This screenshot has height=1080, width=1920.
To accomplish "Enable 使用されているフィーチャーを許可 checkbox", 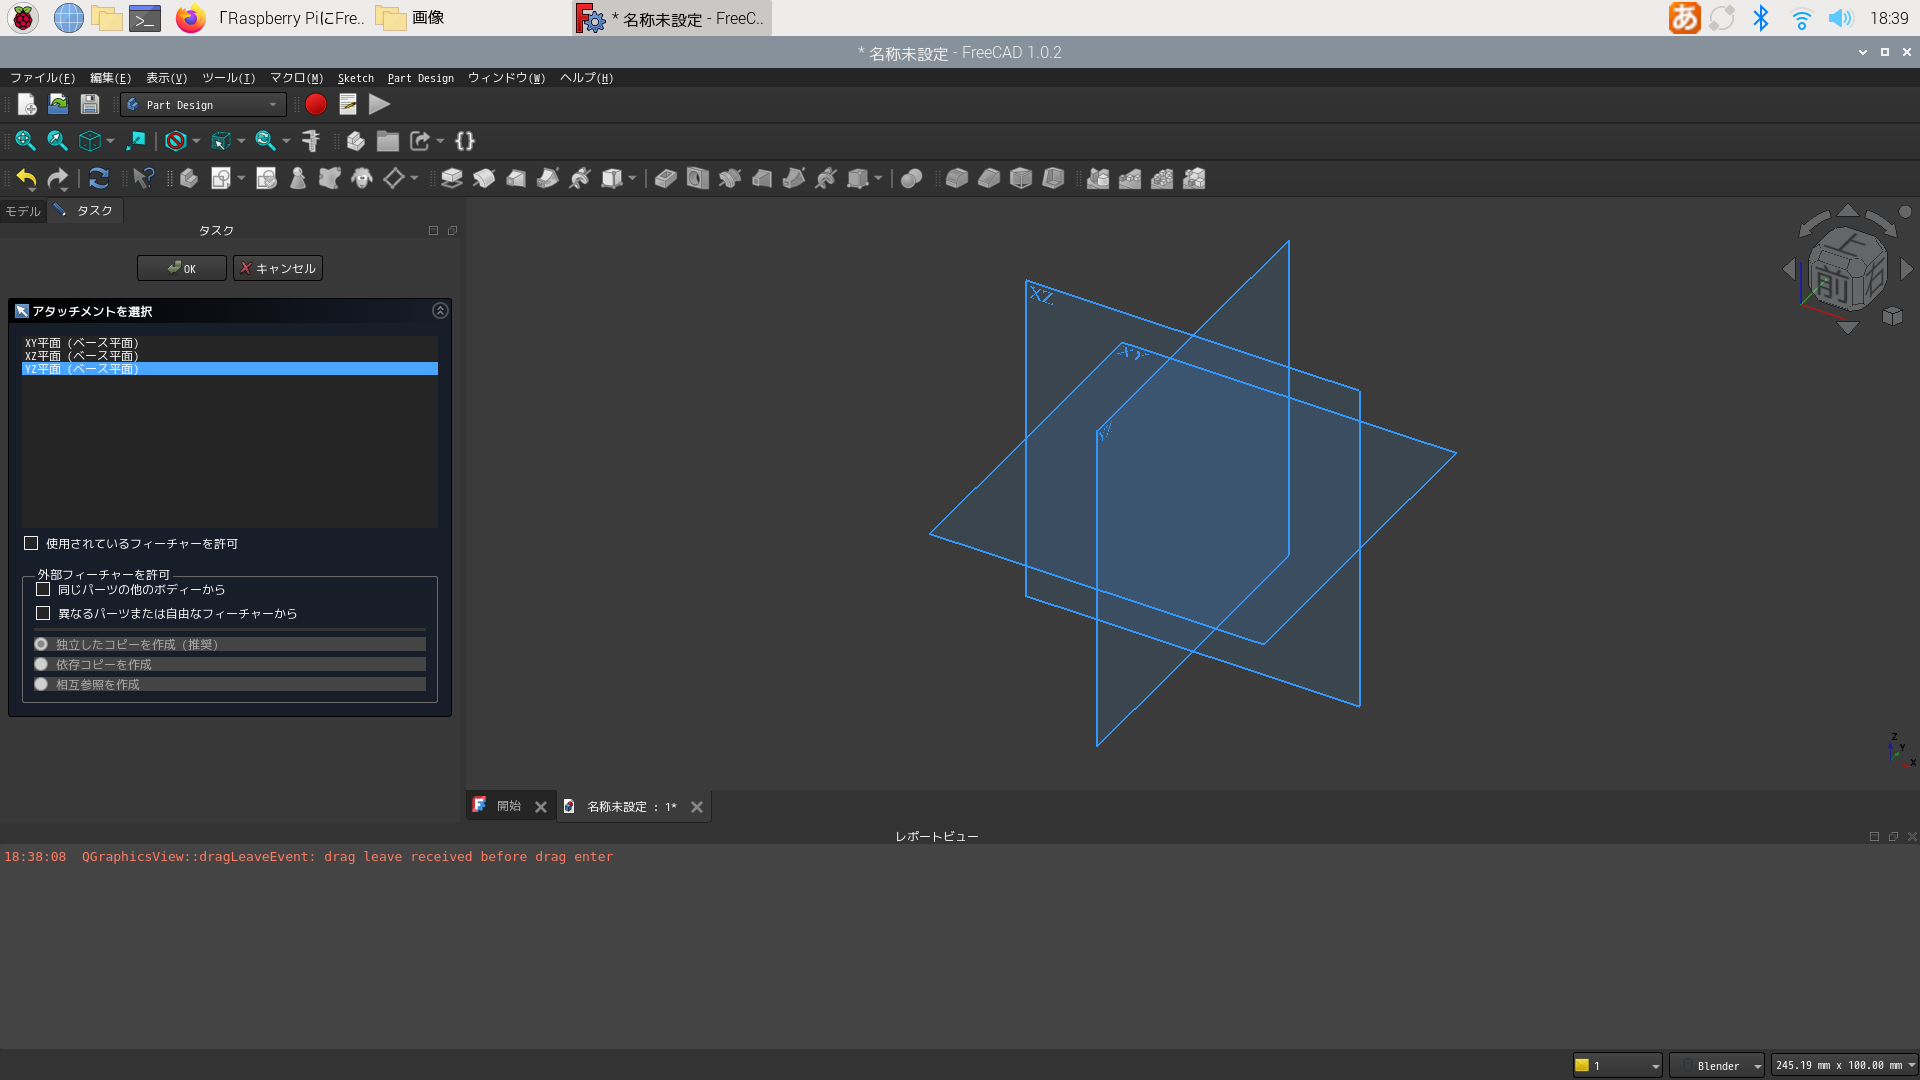I will pos(31,543).
